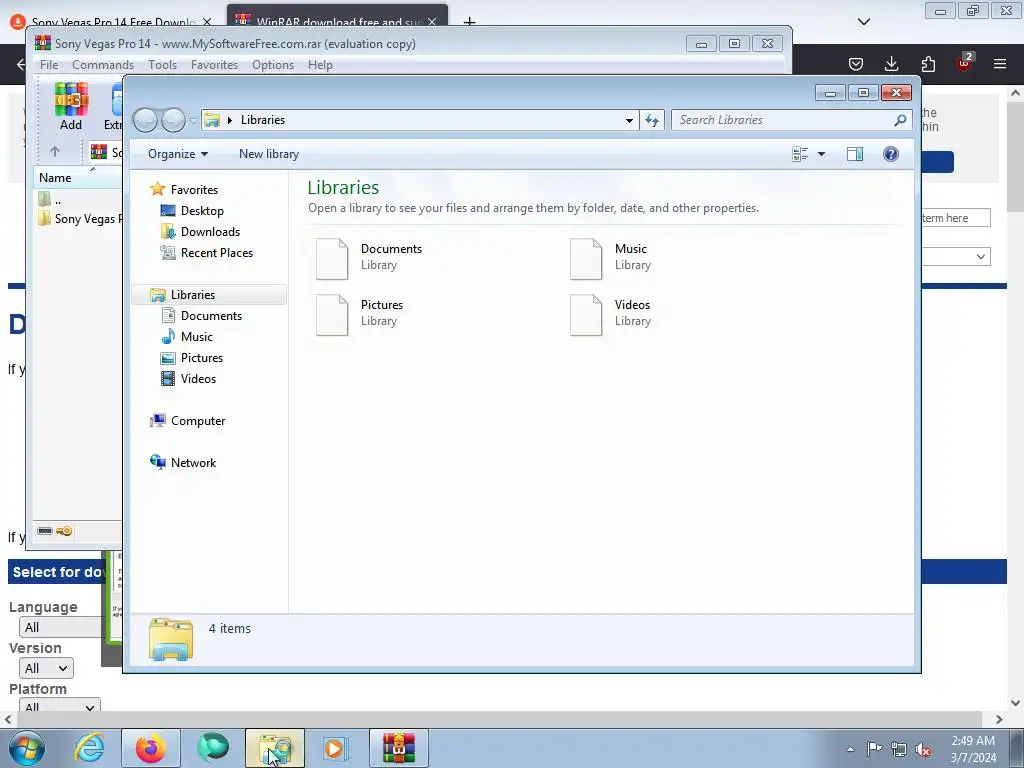Open the Music library icon in main pane
The width and height of the screenshot is (1024, 768).
click(586, 259)
